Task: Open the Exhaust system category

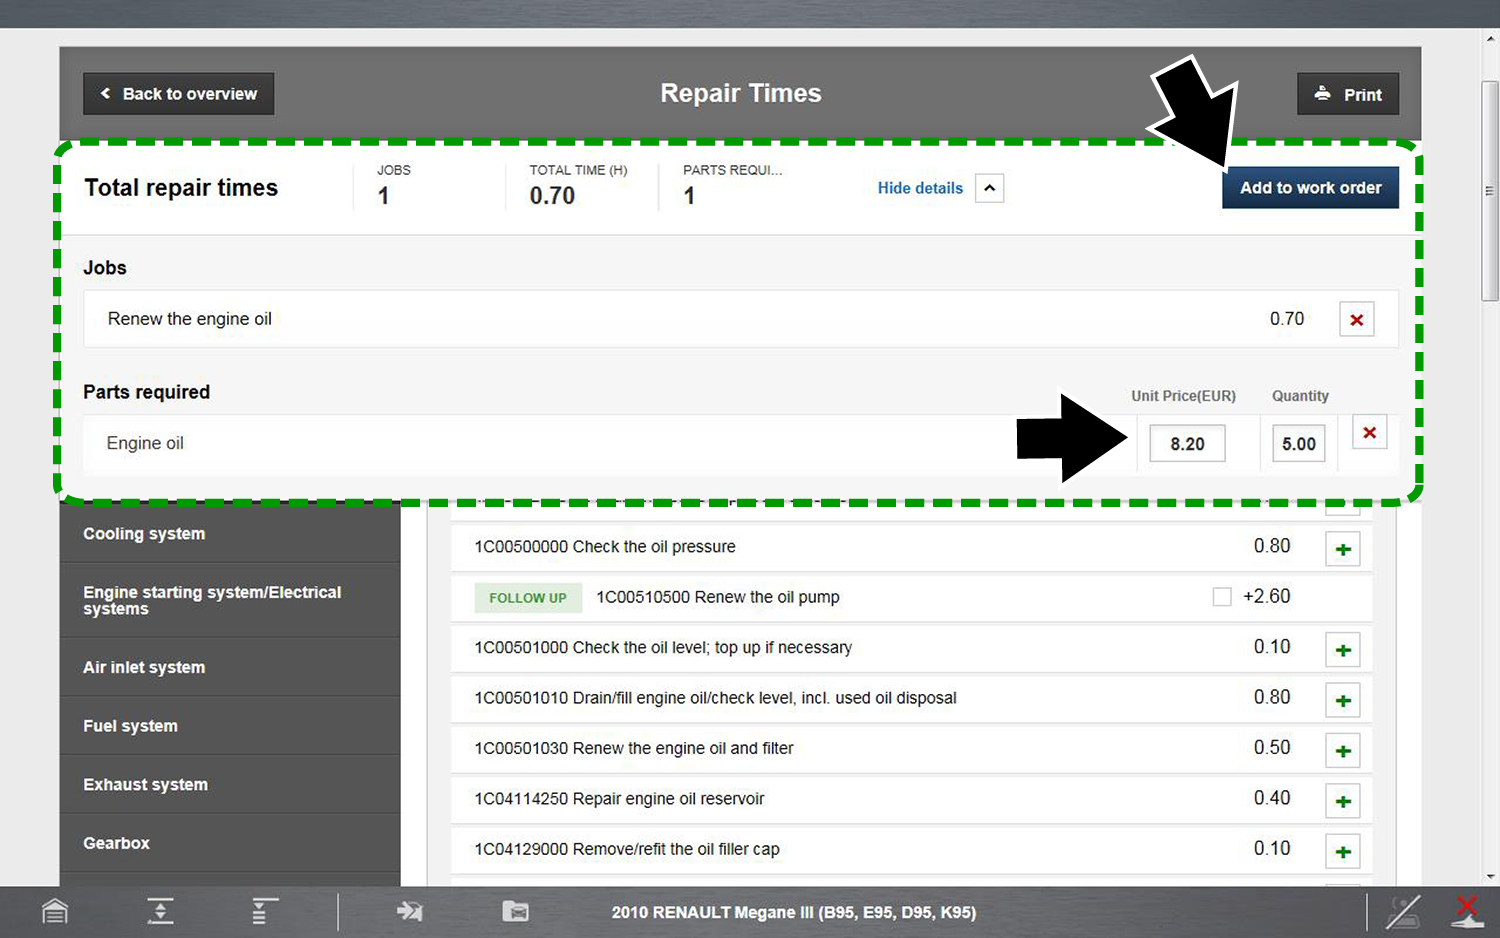Action: click(x=145, y=785)
